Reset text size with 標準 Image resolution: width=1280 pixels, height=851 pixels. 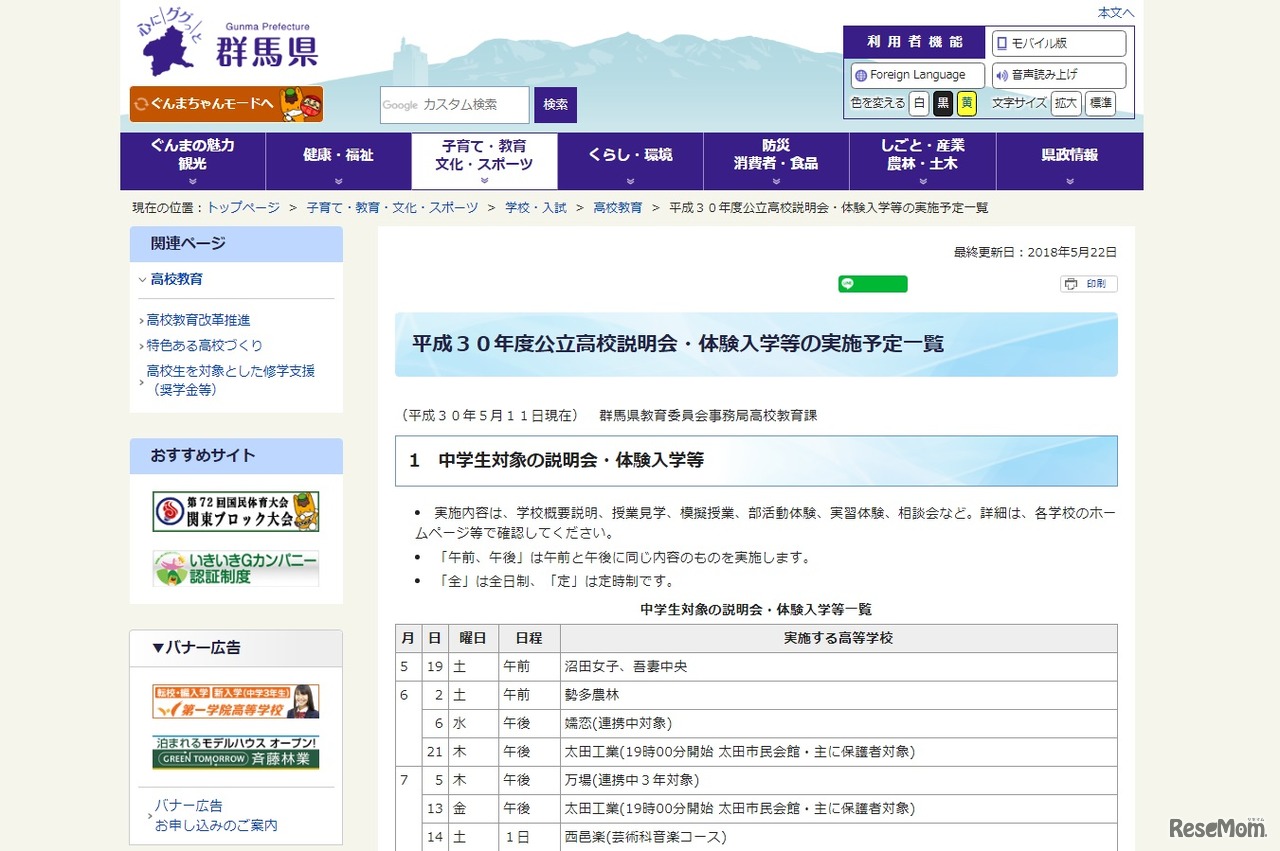(1100, 103)
